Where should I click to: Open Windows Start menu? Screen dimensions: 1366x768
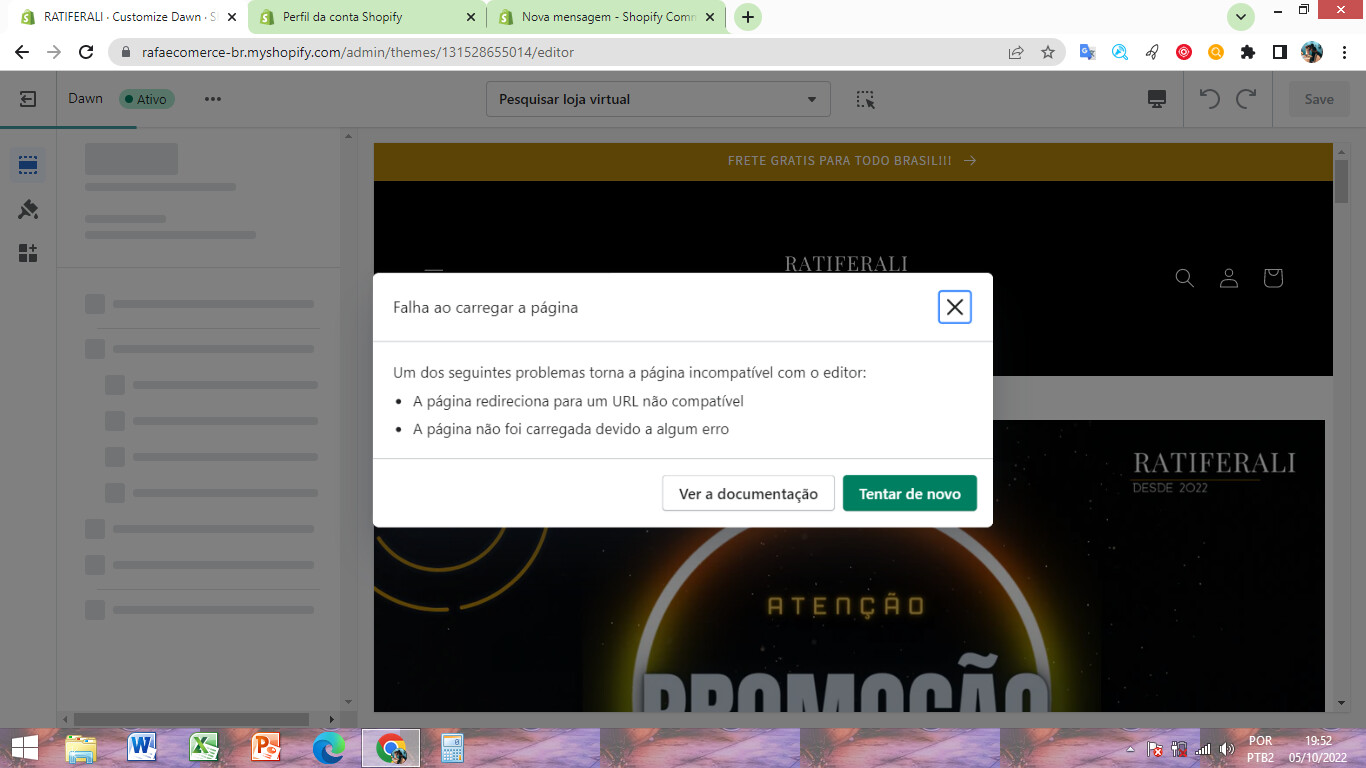pos(24,748)
